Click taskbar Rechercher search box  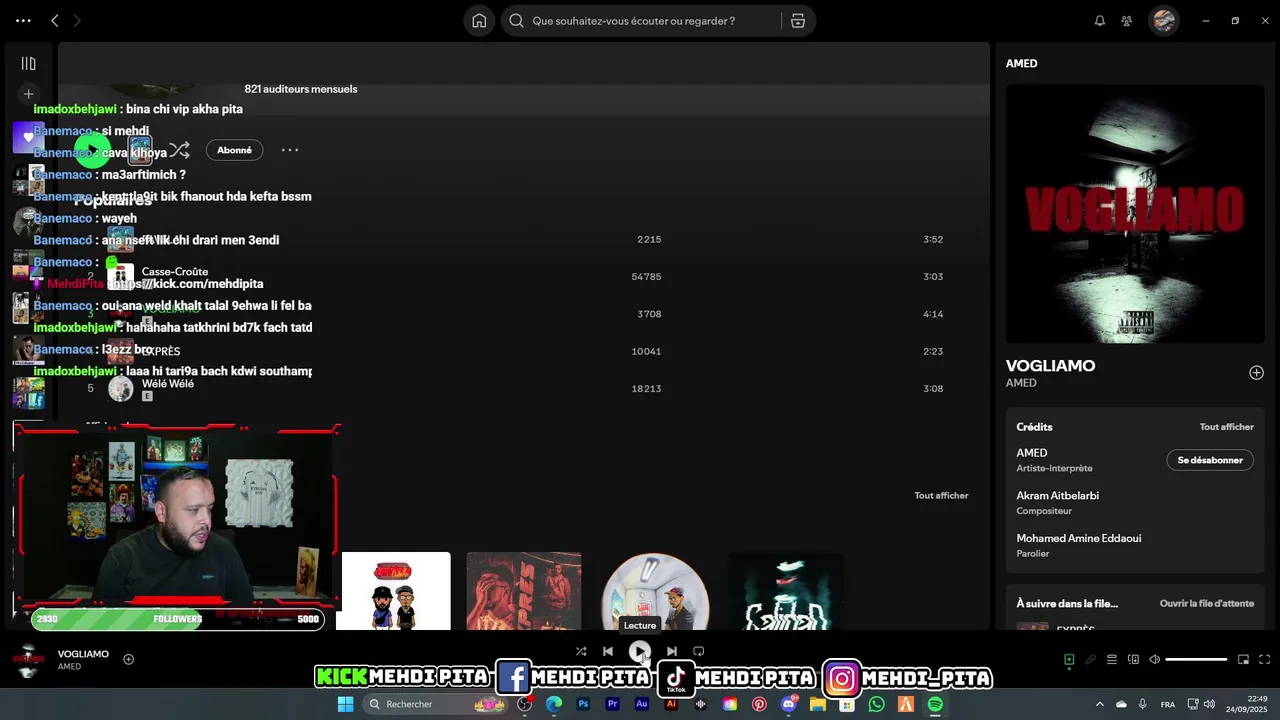tap(437, 704)
